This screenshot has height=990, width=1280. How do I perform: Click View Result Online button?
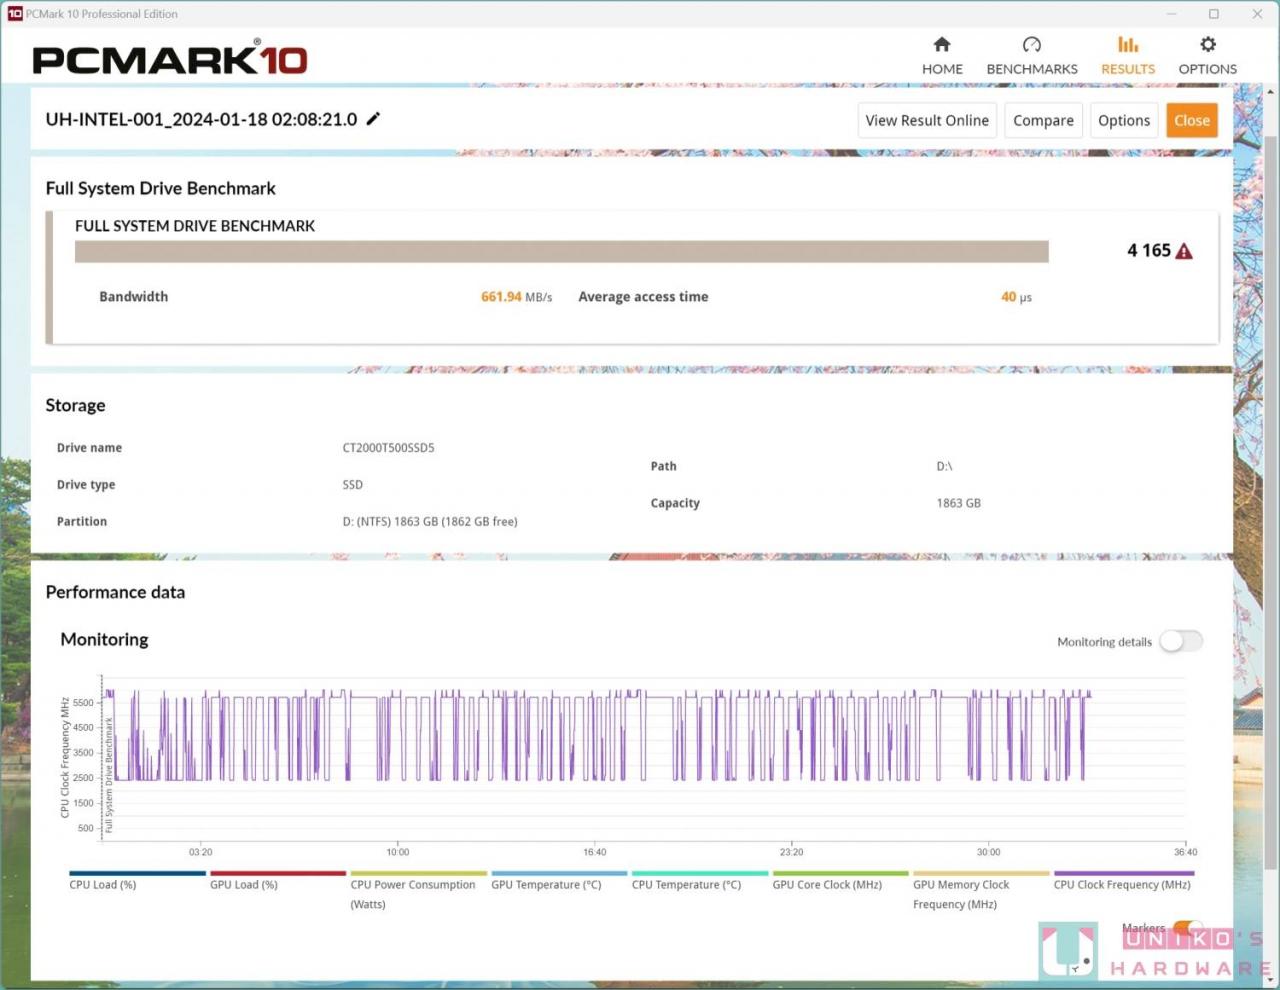pyautogui.click(x=927, y=120)
